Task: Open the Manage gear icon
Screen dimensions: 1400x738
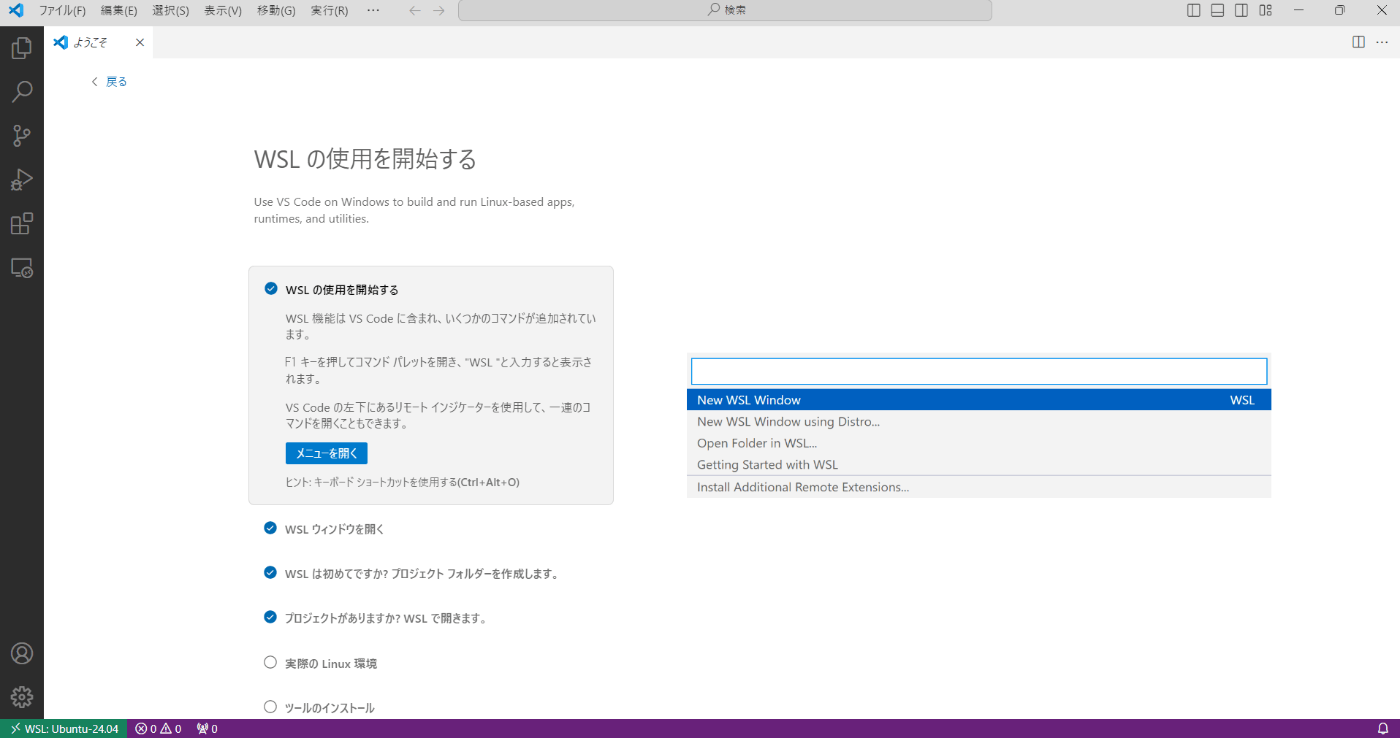Action: [x=21, y=697]
